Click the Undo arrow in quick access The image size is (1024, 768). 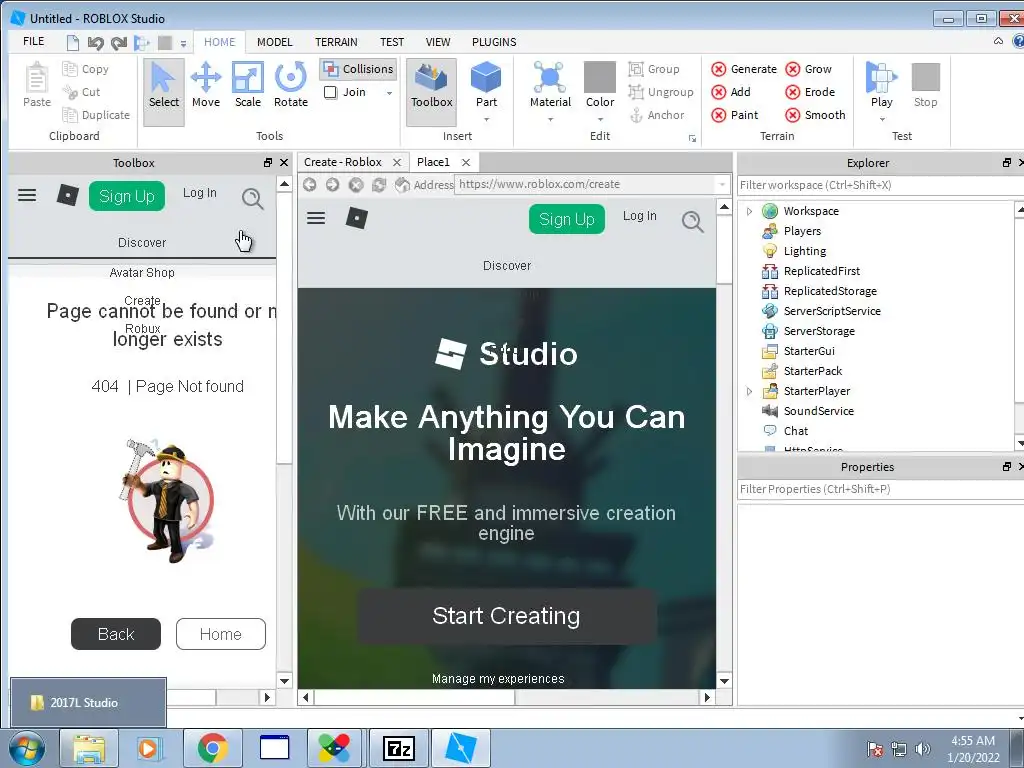point(96,43)
